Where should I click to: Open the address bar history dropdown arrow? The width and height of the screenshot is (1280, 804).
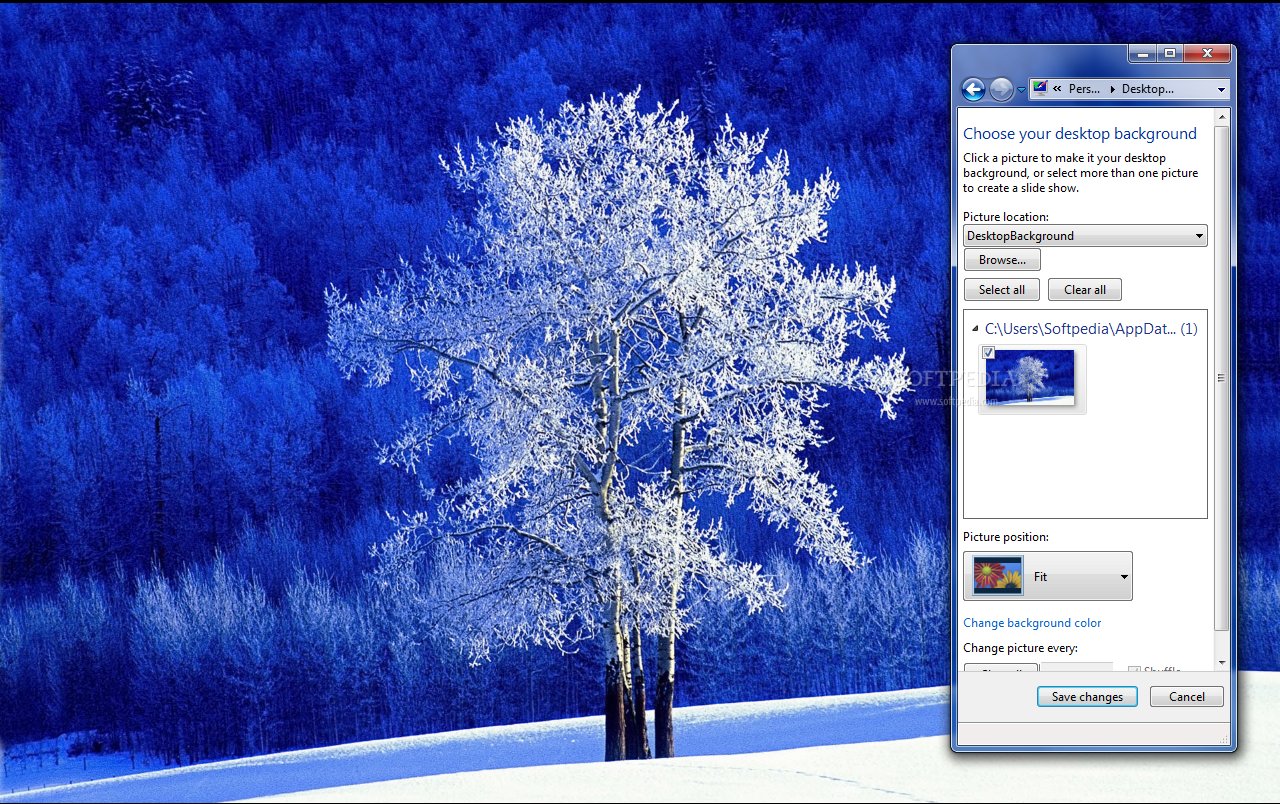(x=1221, y=89)
